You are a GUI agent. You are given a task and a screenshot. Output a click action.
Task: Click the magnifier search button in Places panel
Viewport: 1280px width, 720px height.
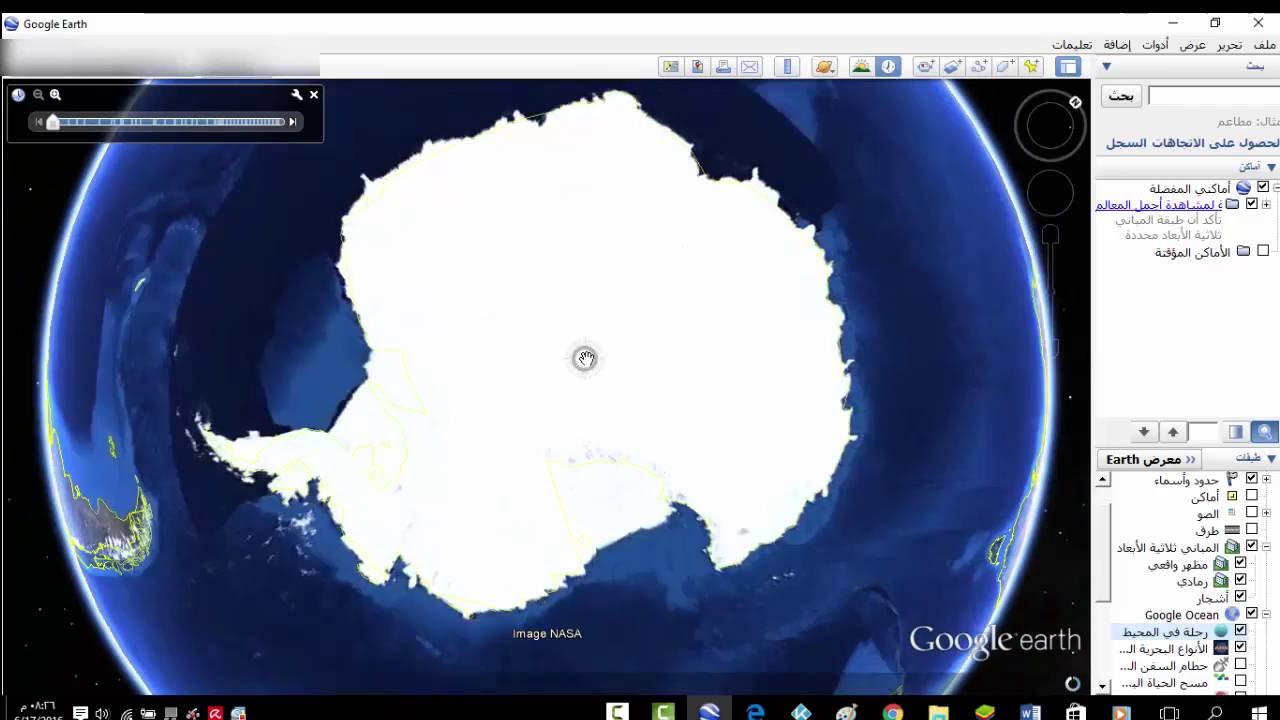pyautogui.click(x=1265, y=432)
